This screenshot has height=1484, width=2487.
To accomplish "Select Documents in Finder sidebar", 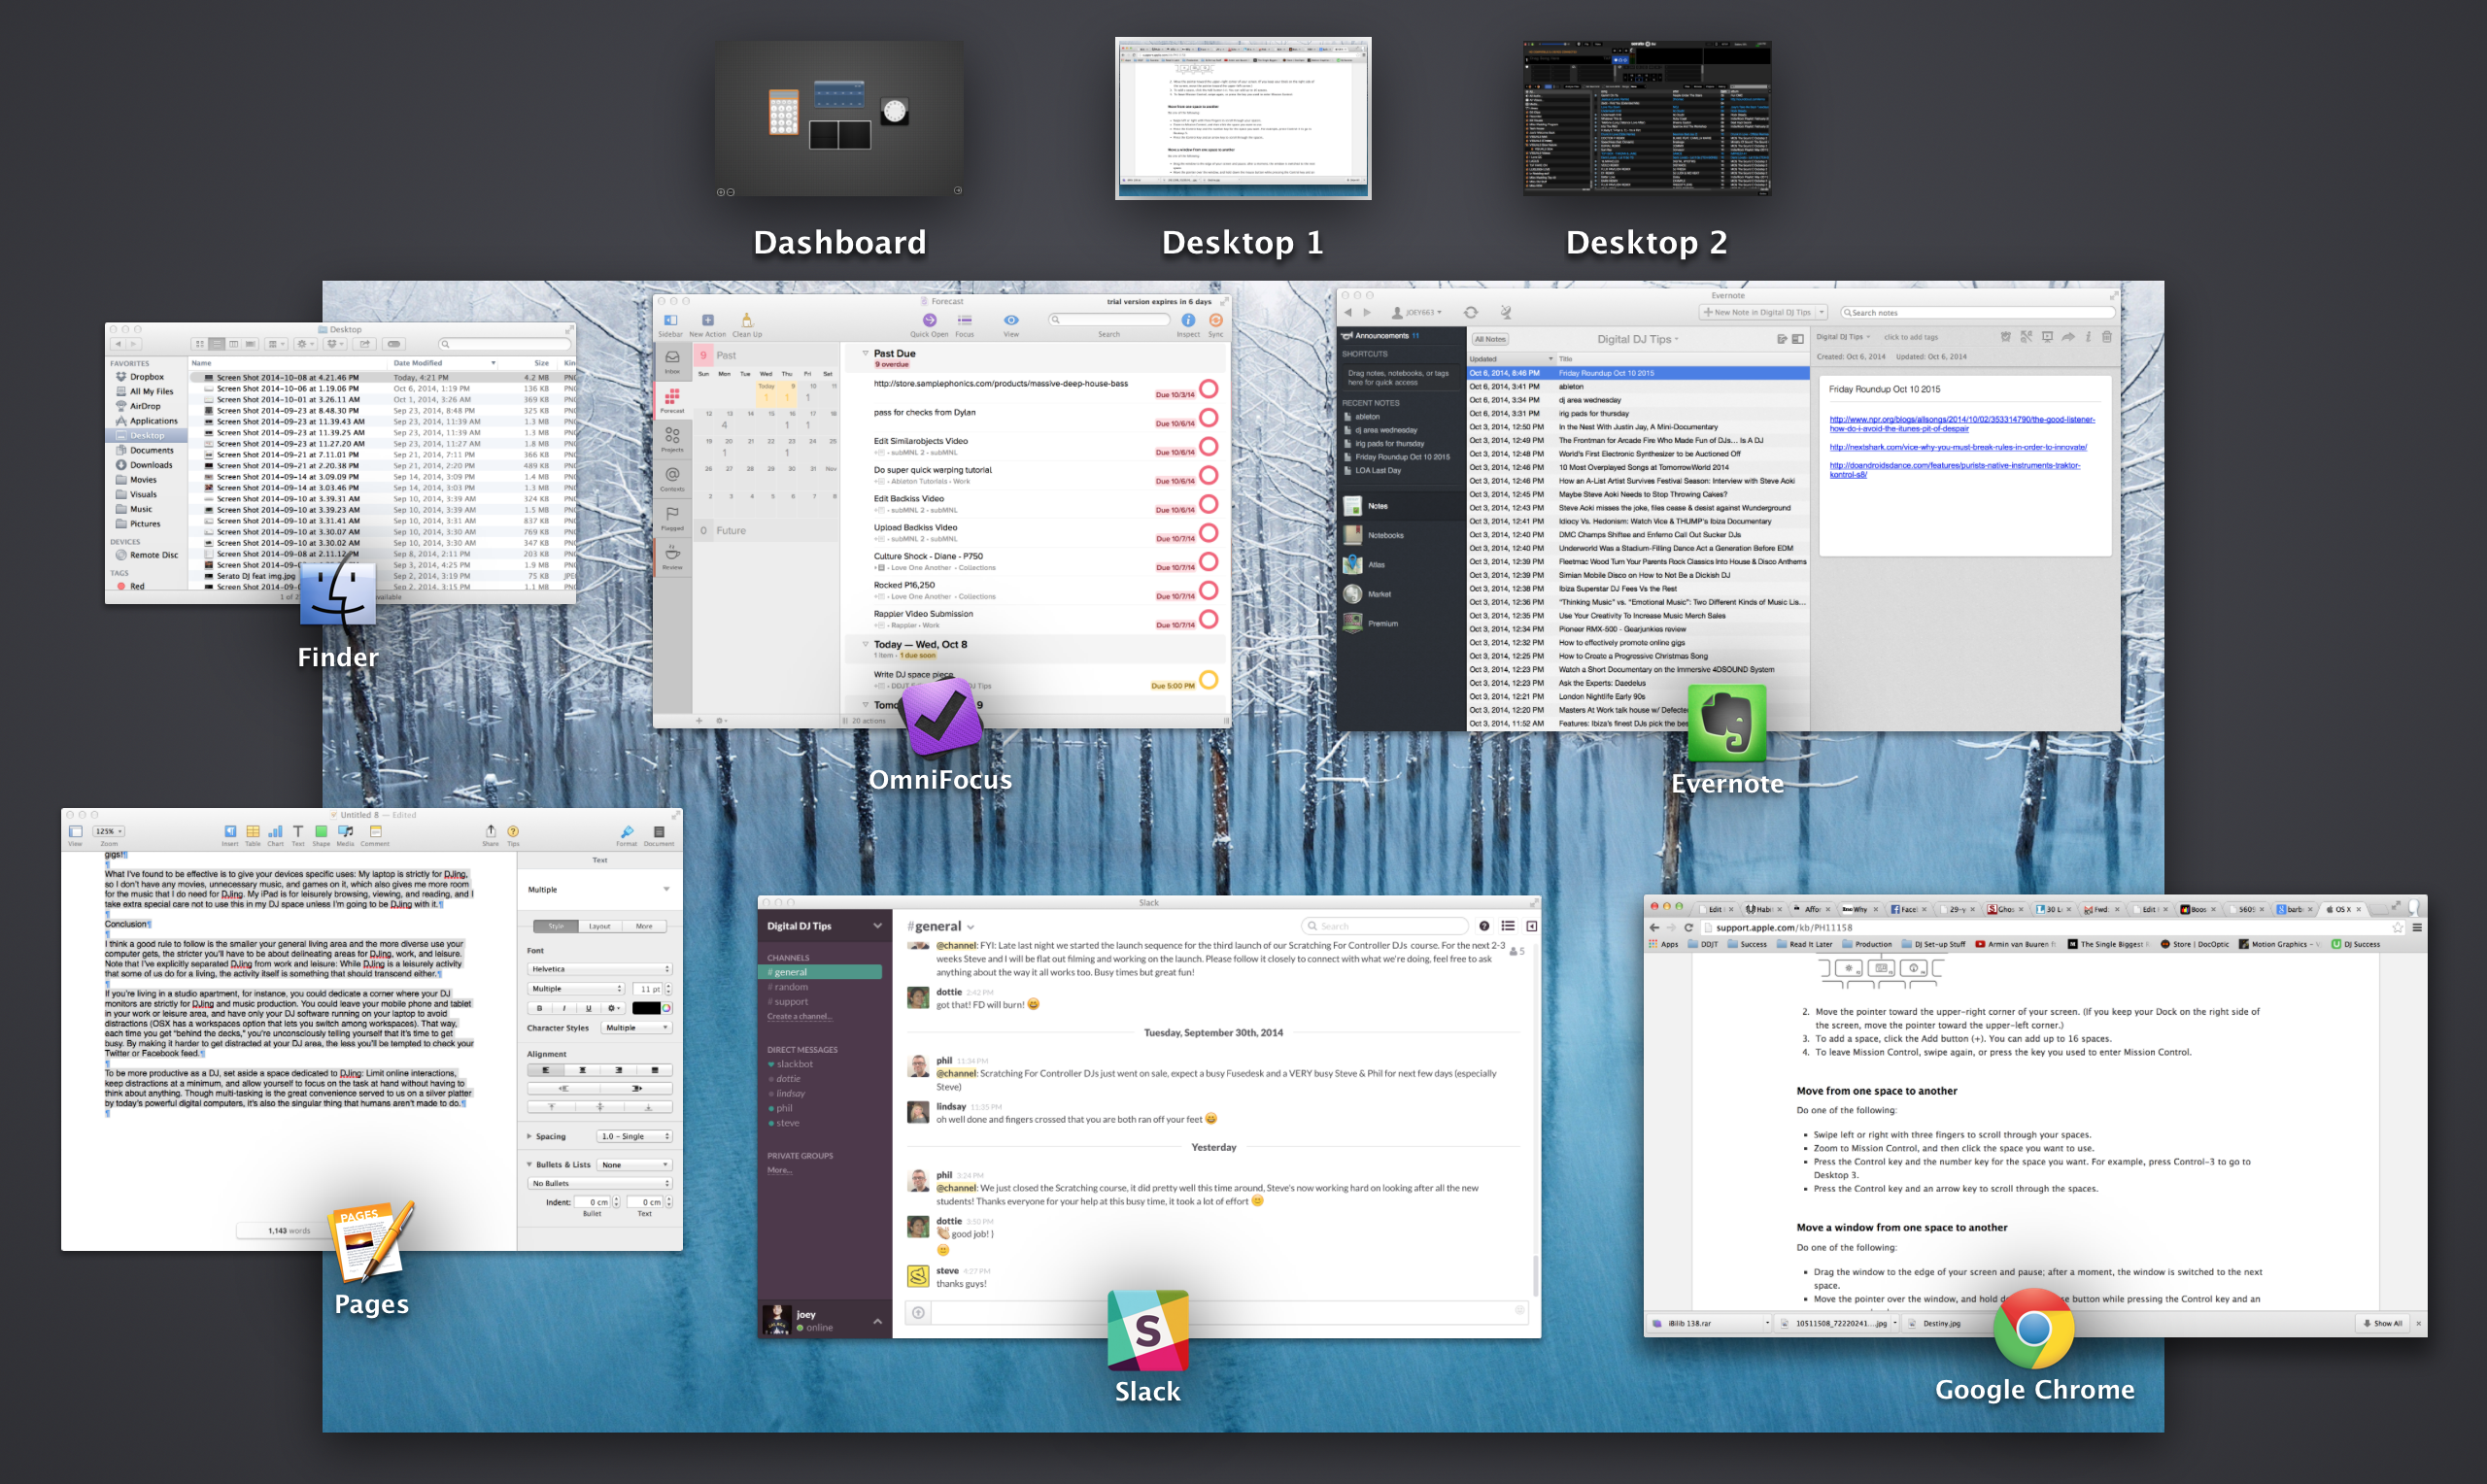I will (151, 450).
